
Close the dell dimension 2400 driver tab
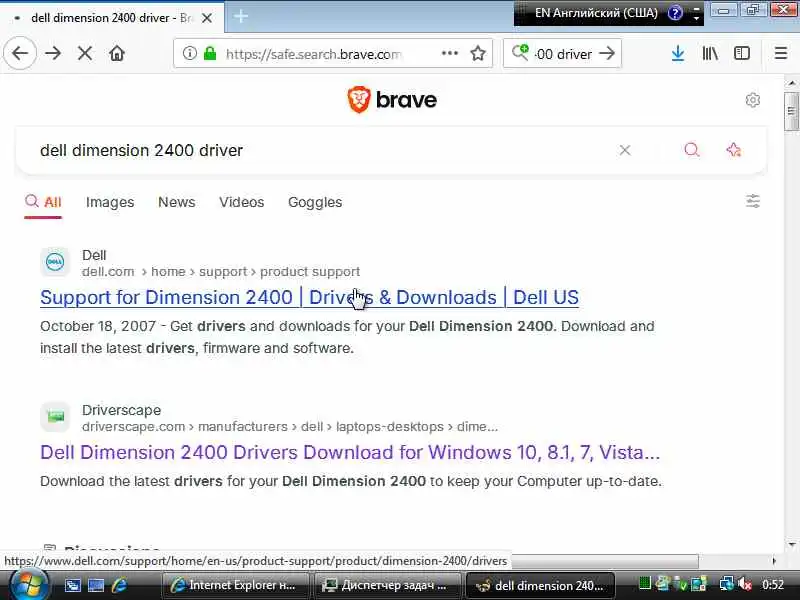[x=207, y=18]
